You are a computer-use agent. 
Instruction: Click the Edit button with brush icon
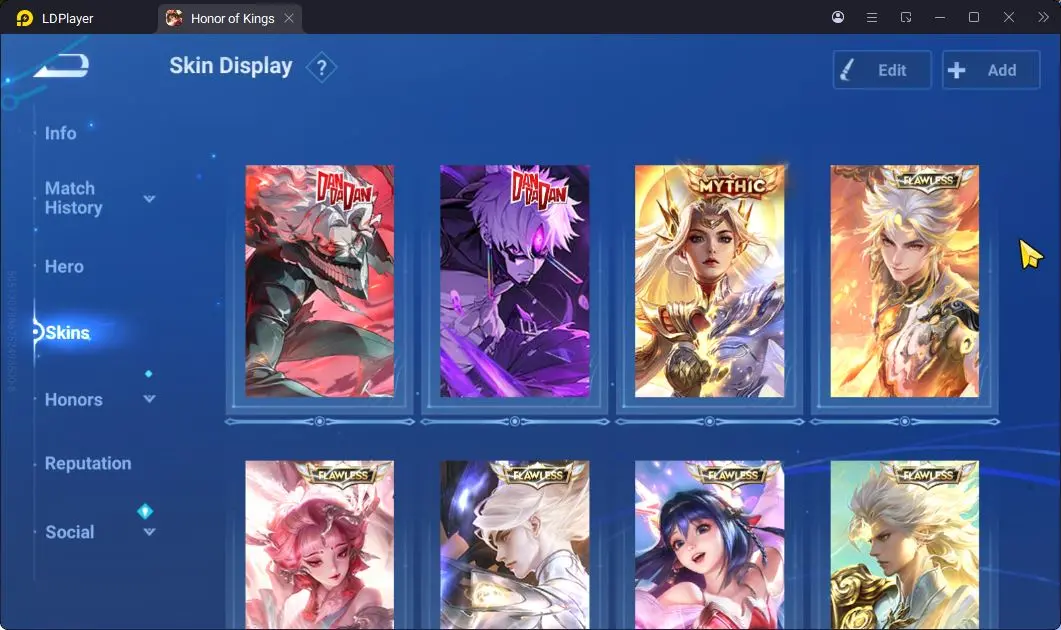882,70
